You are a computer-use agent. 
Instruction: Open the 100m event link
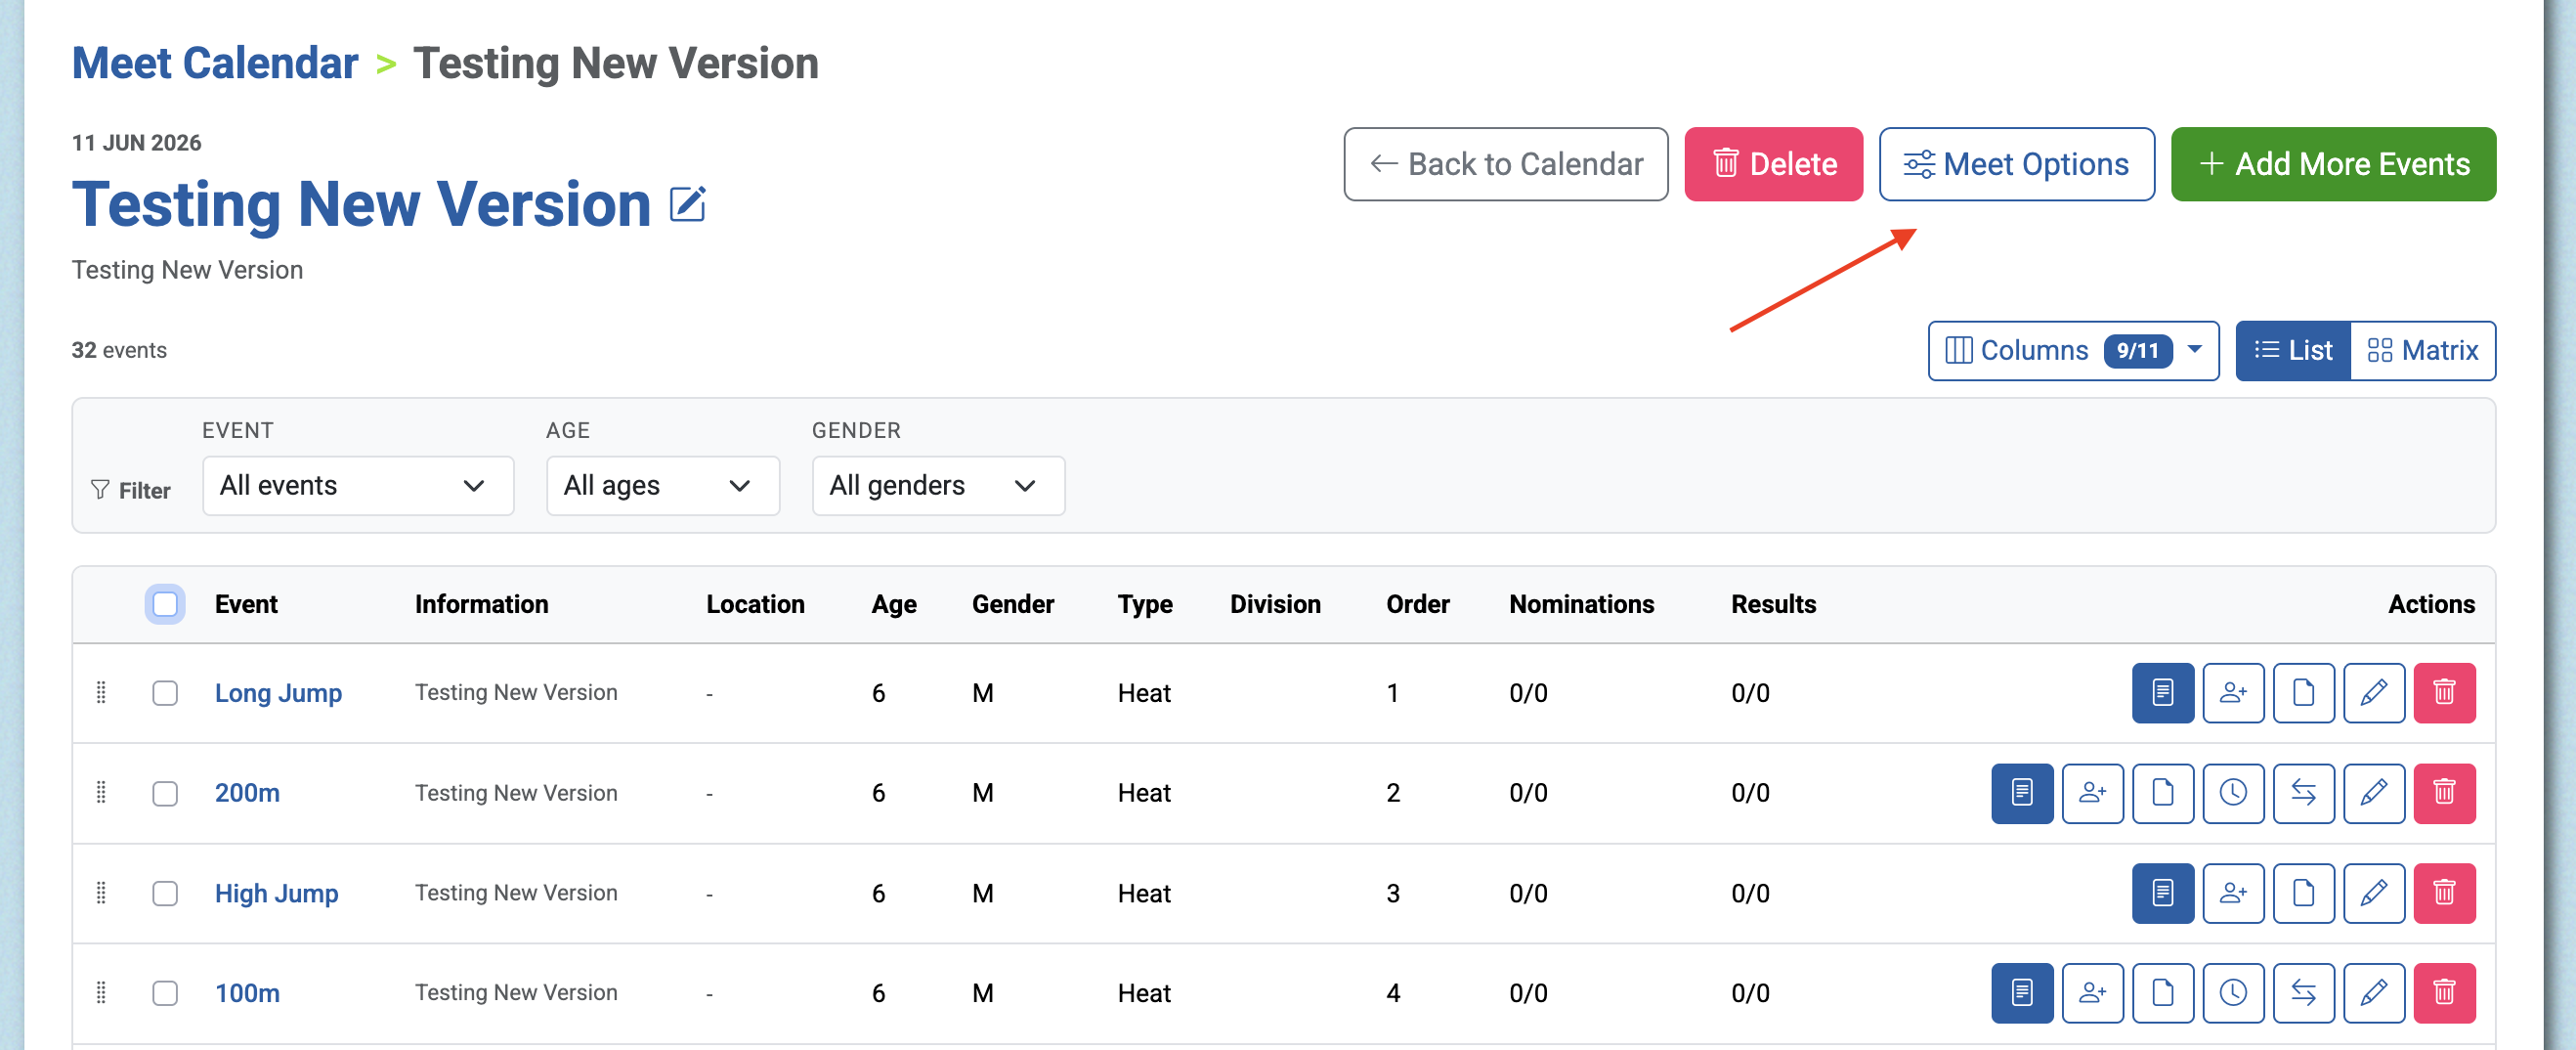point(247,993)
